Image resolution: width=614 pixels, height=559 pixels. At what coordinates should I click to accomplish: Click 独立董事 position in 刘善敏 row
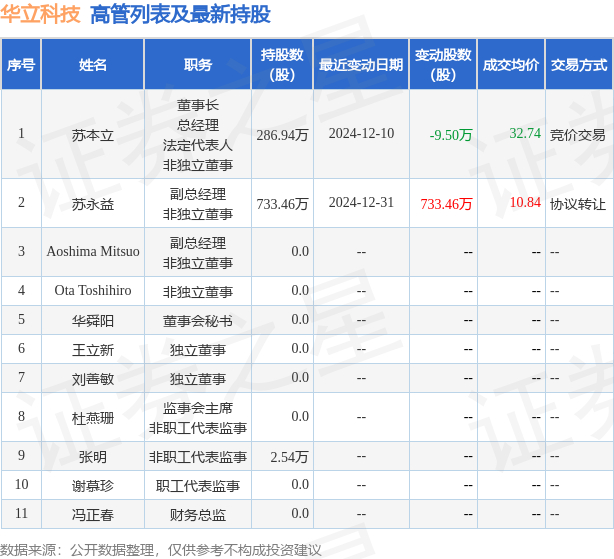(198, 379)
